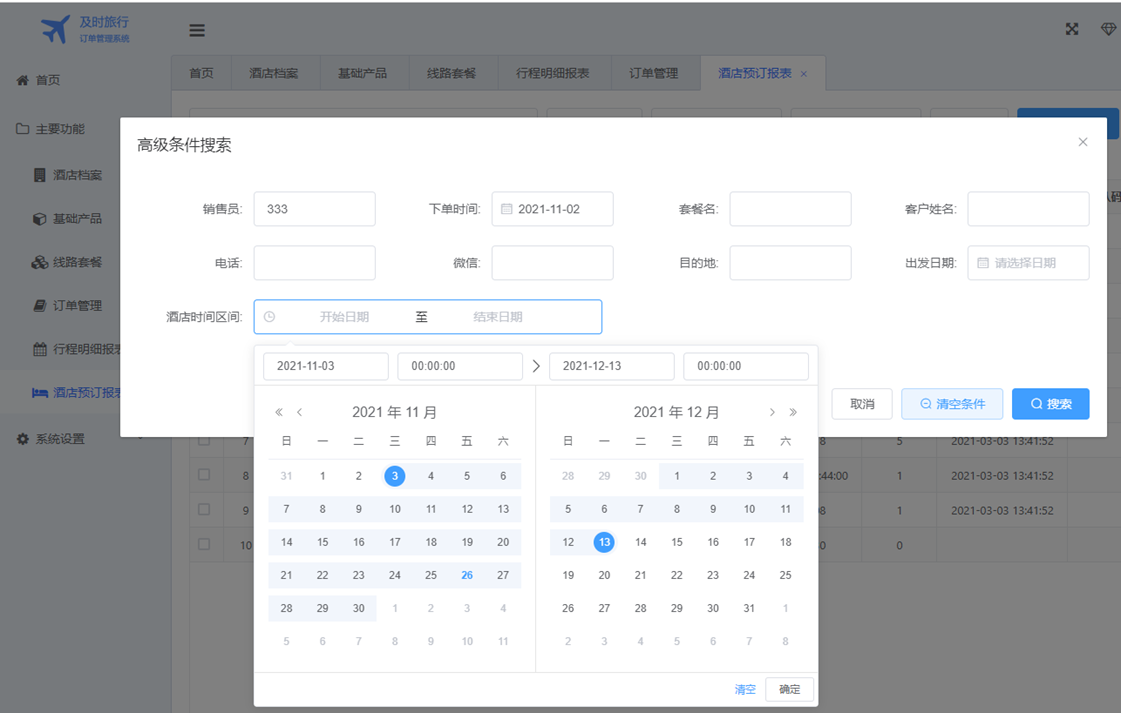Edit the end time next to 2021-12-13
1121x713 pixels.
746,366
